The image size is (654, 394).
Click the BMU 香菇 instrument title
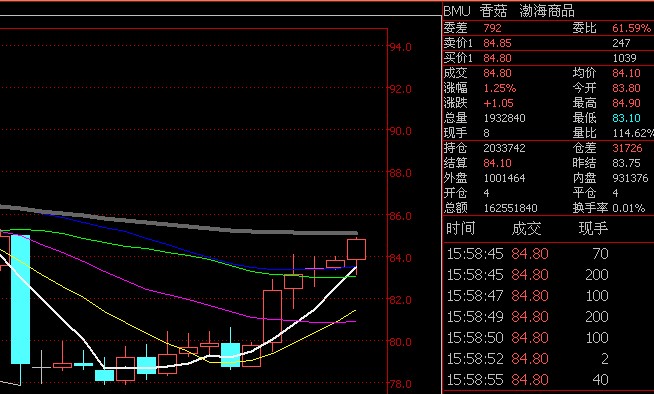click(475, 11)
